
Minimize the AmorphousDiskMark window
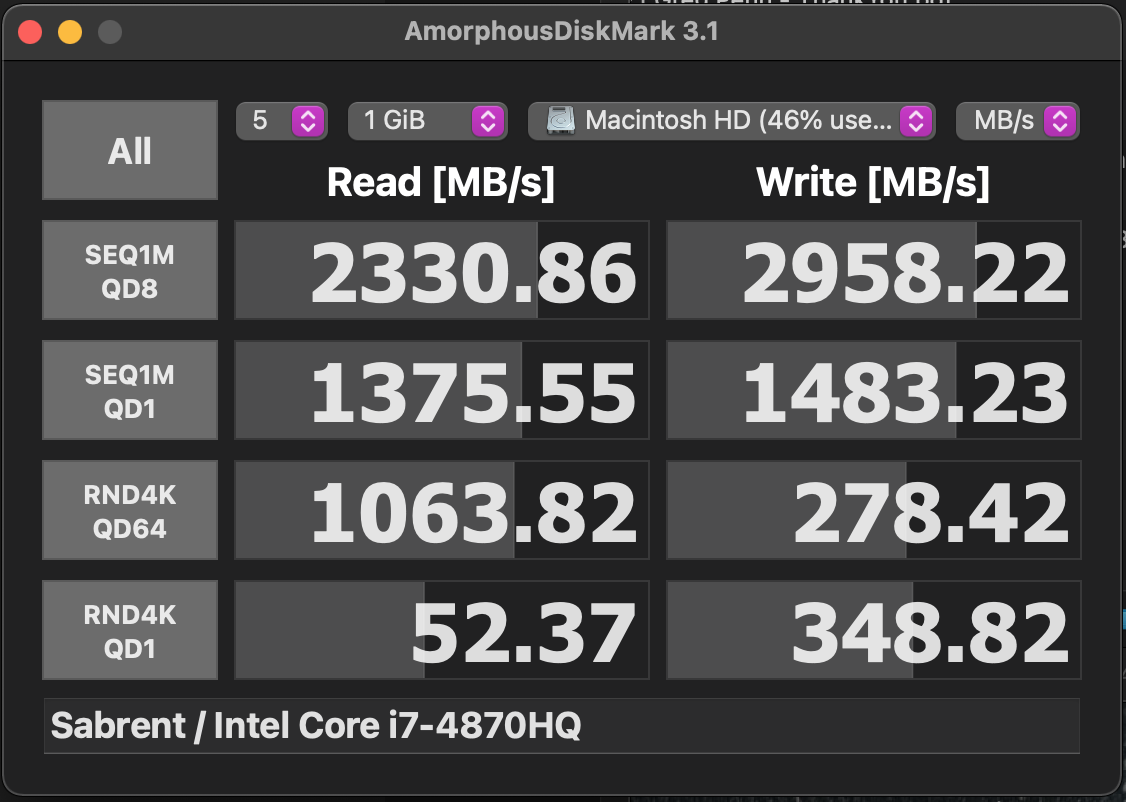(x=70, y=32)
